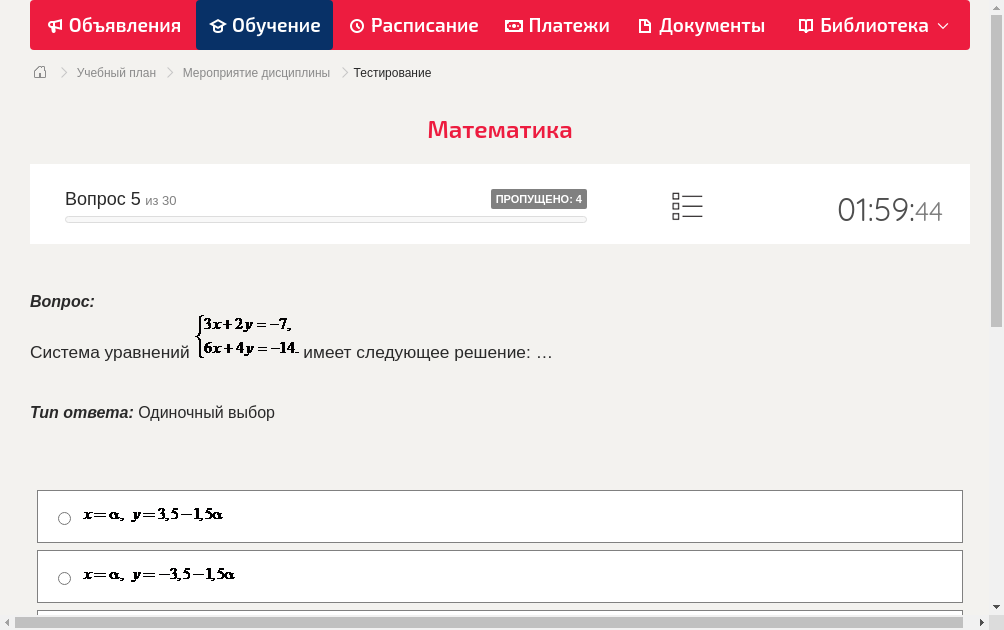Click the home icon in the breadcrumb

tap(39, 72)
